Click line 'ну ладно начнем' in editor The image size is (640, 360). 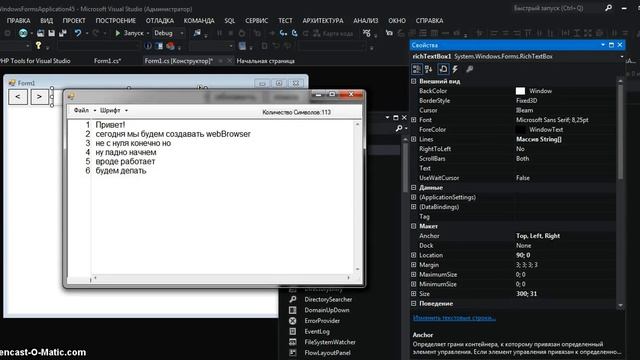(x=126, y=152)
